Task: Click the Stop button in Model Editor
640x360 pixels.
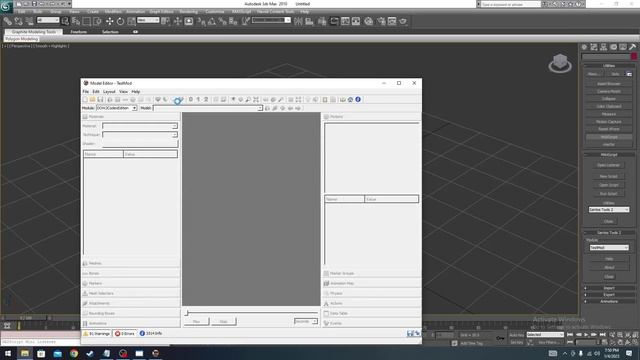Action: (224, 322)
